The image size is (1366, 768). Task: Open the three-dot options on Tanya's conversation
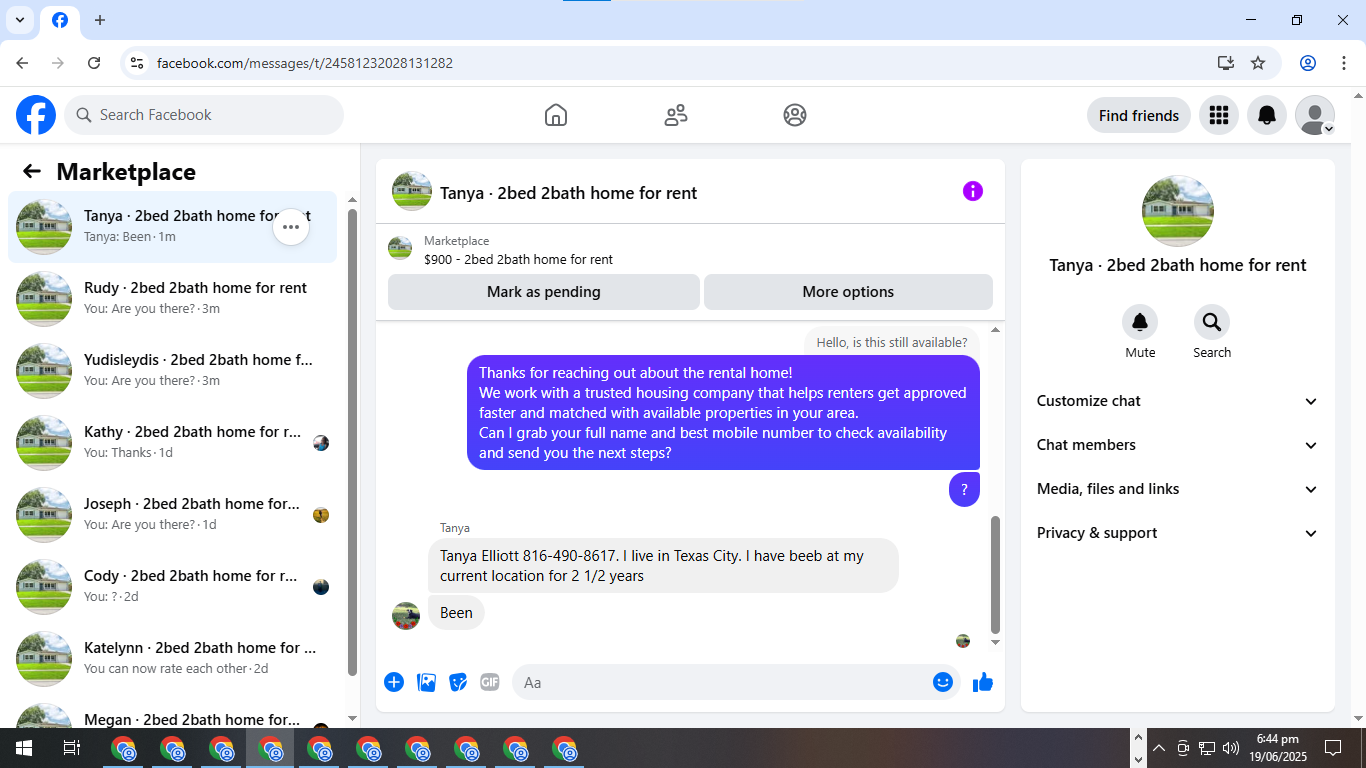coord(291,227)
